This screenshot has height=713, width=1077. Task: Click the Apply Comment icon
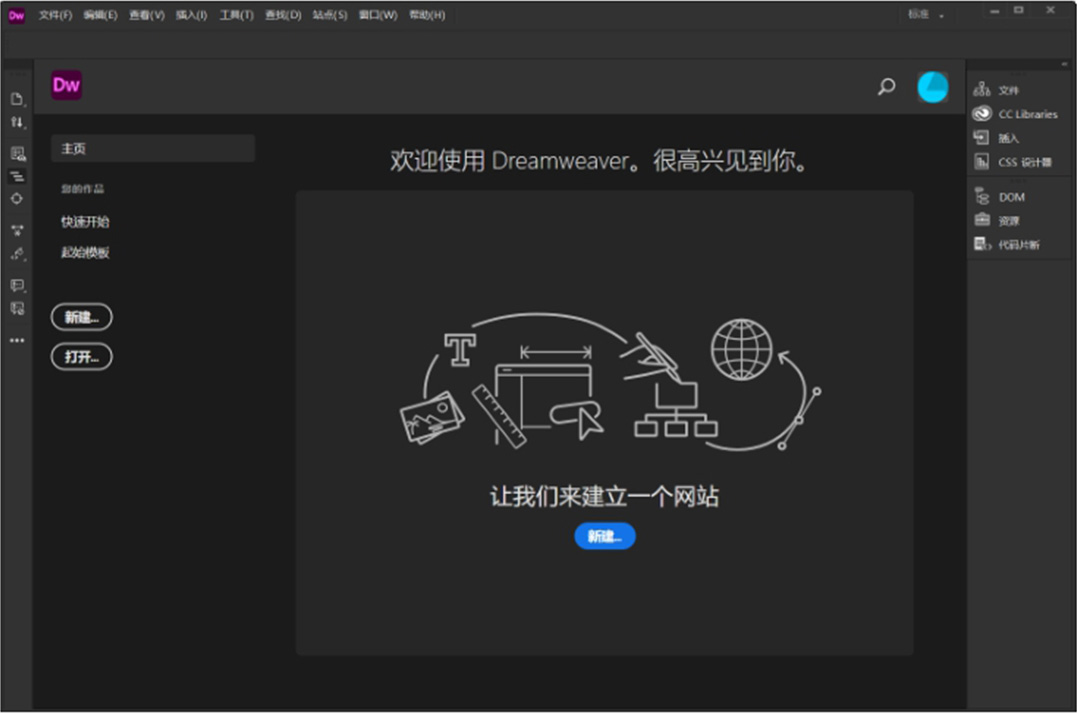click(17, 285)
